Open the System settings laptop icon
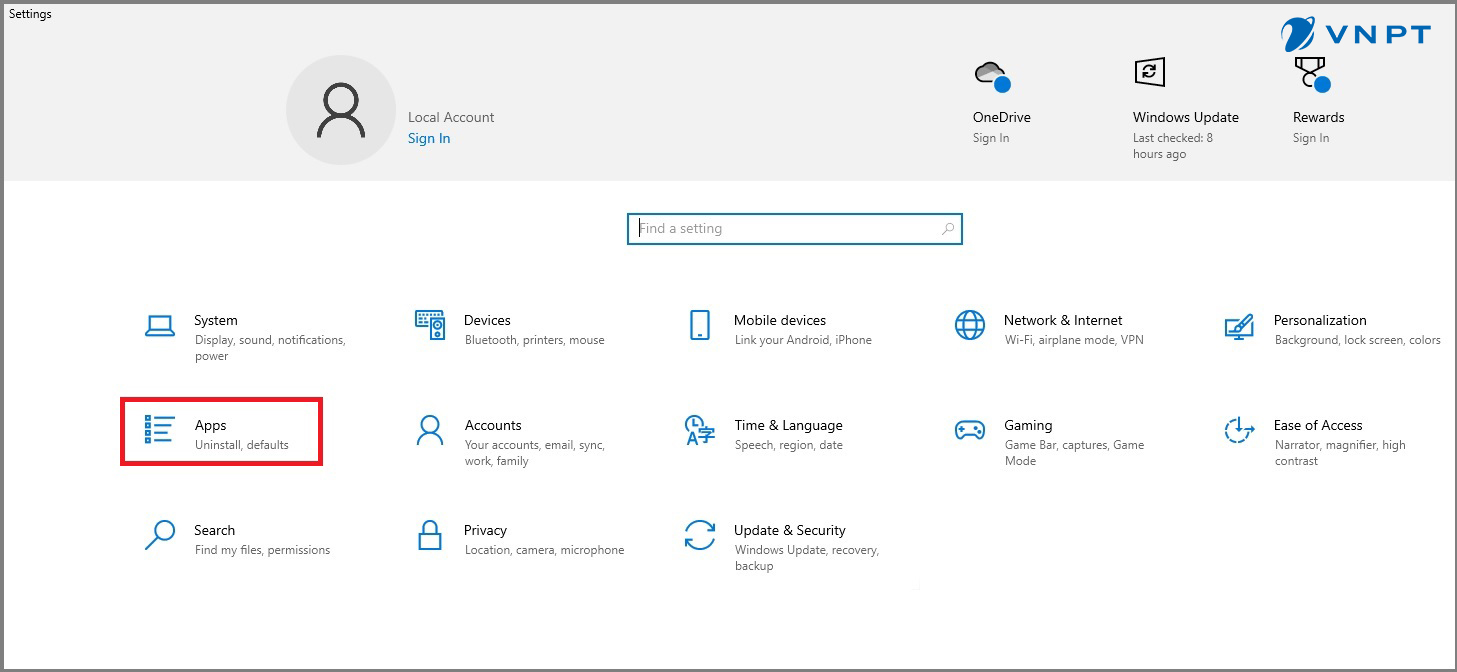 coord(160,326)
